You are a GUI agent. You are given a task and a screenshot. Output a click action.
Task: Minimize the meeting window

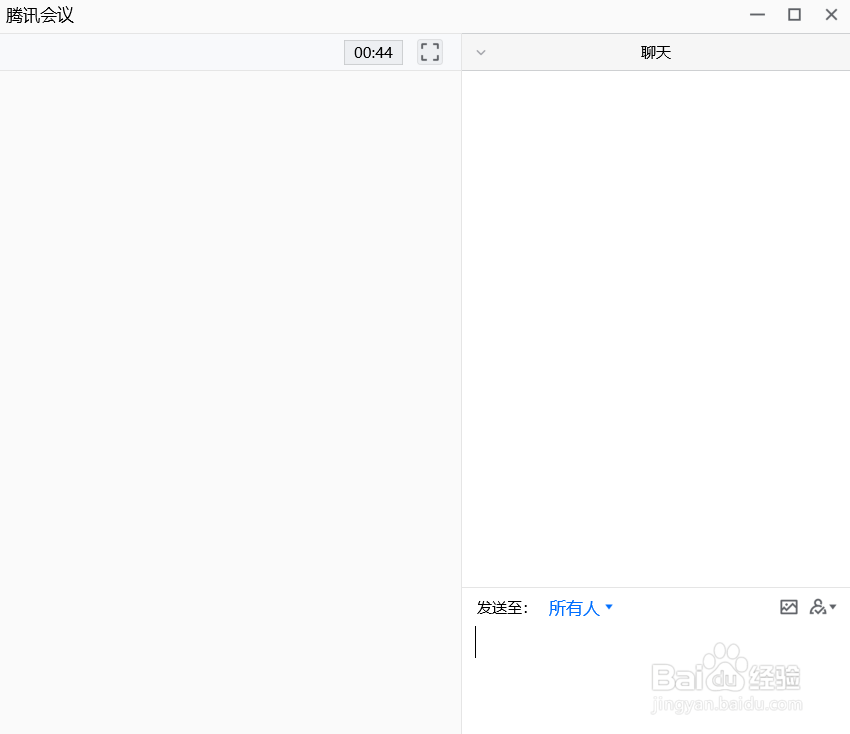[757, 14]
